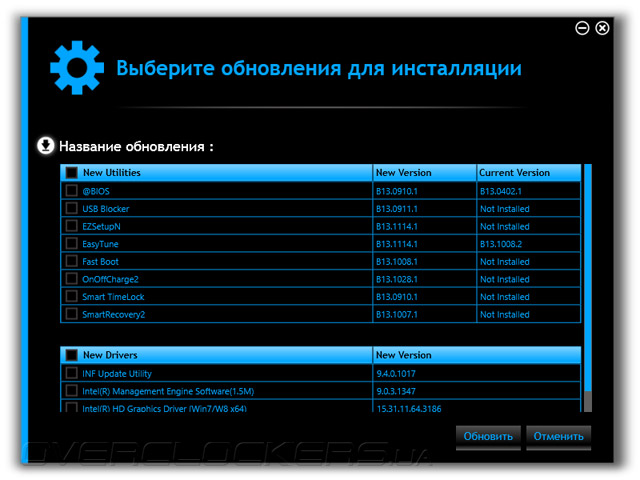640x480 pixels.
Task: Click the Current Version column header
Action: pos(514,173)
